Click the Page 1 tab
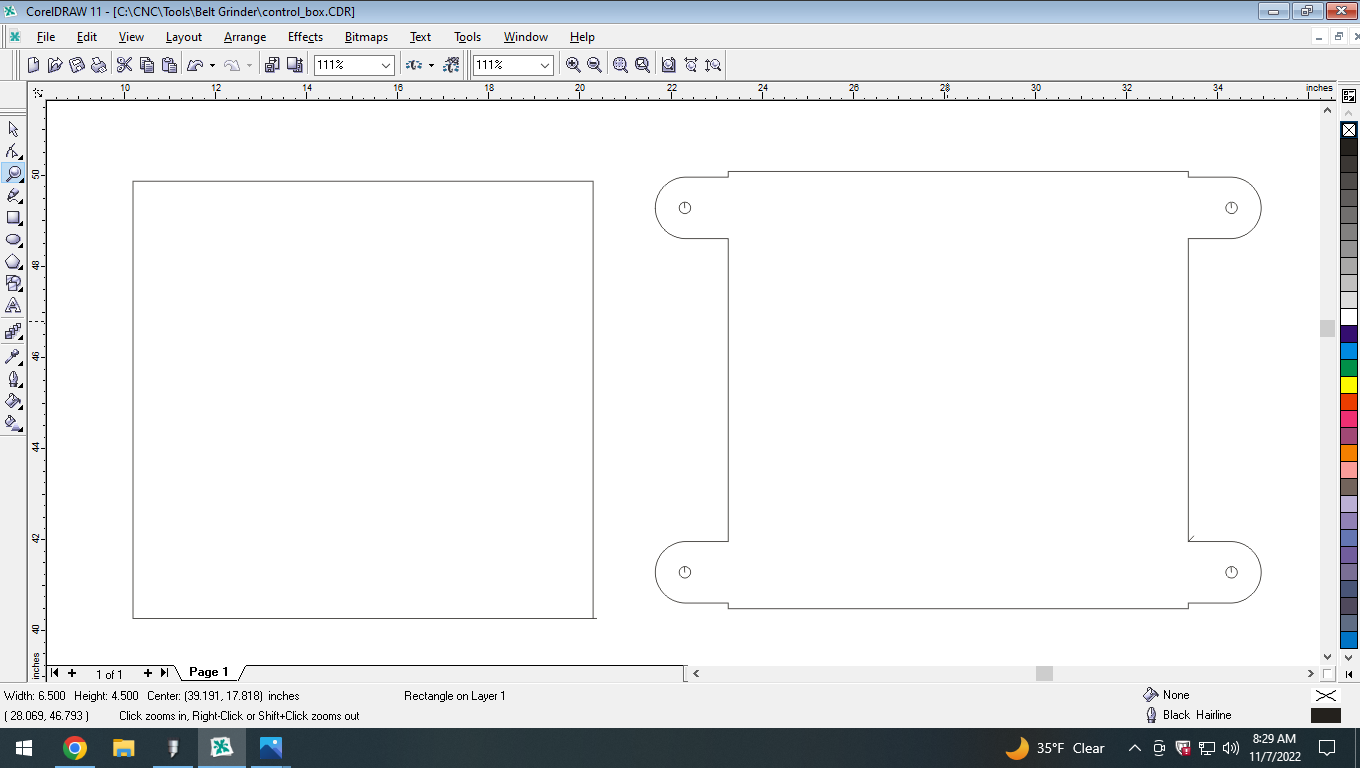This screenshot has width=1360, height=768. click(x=207, y=672)
